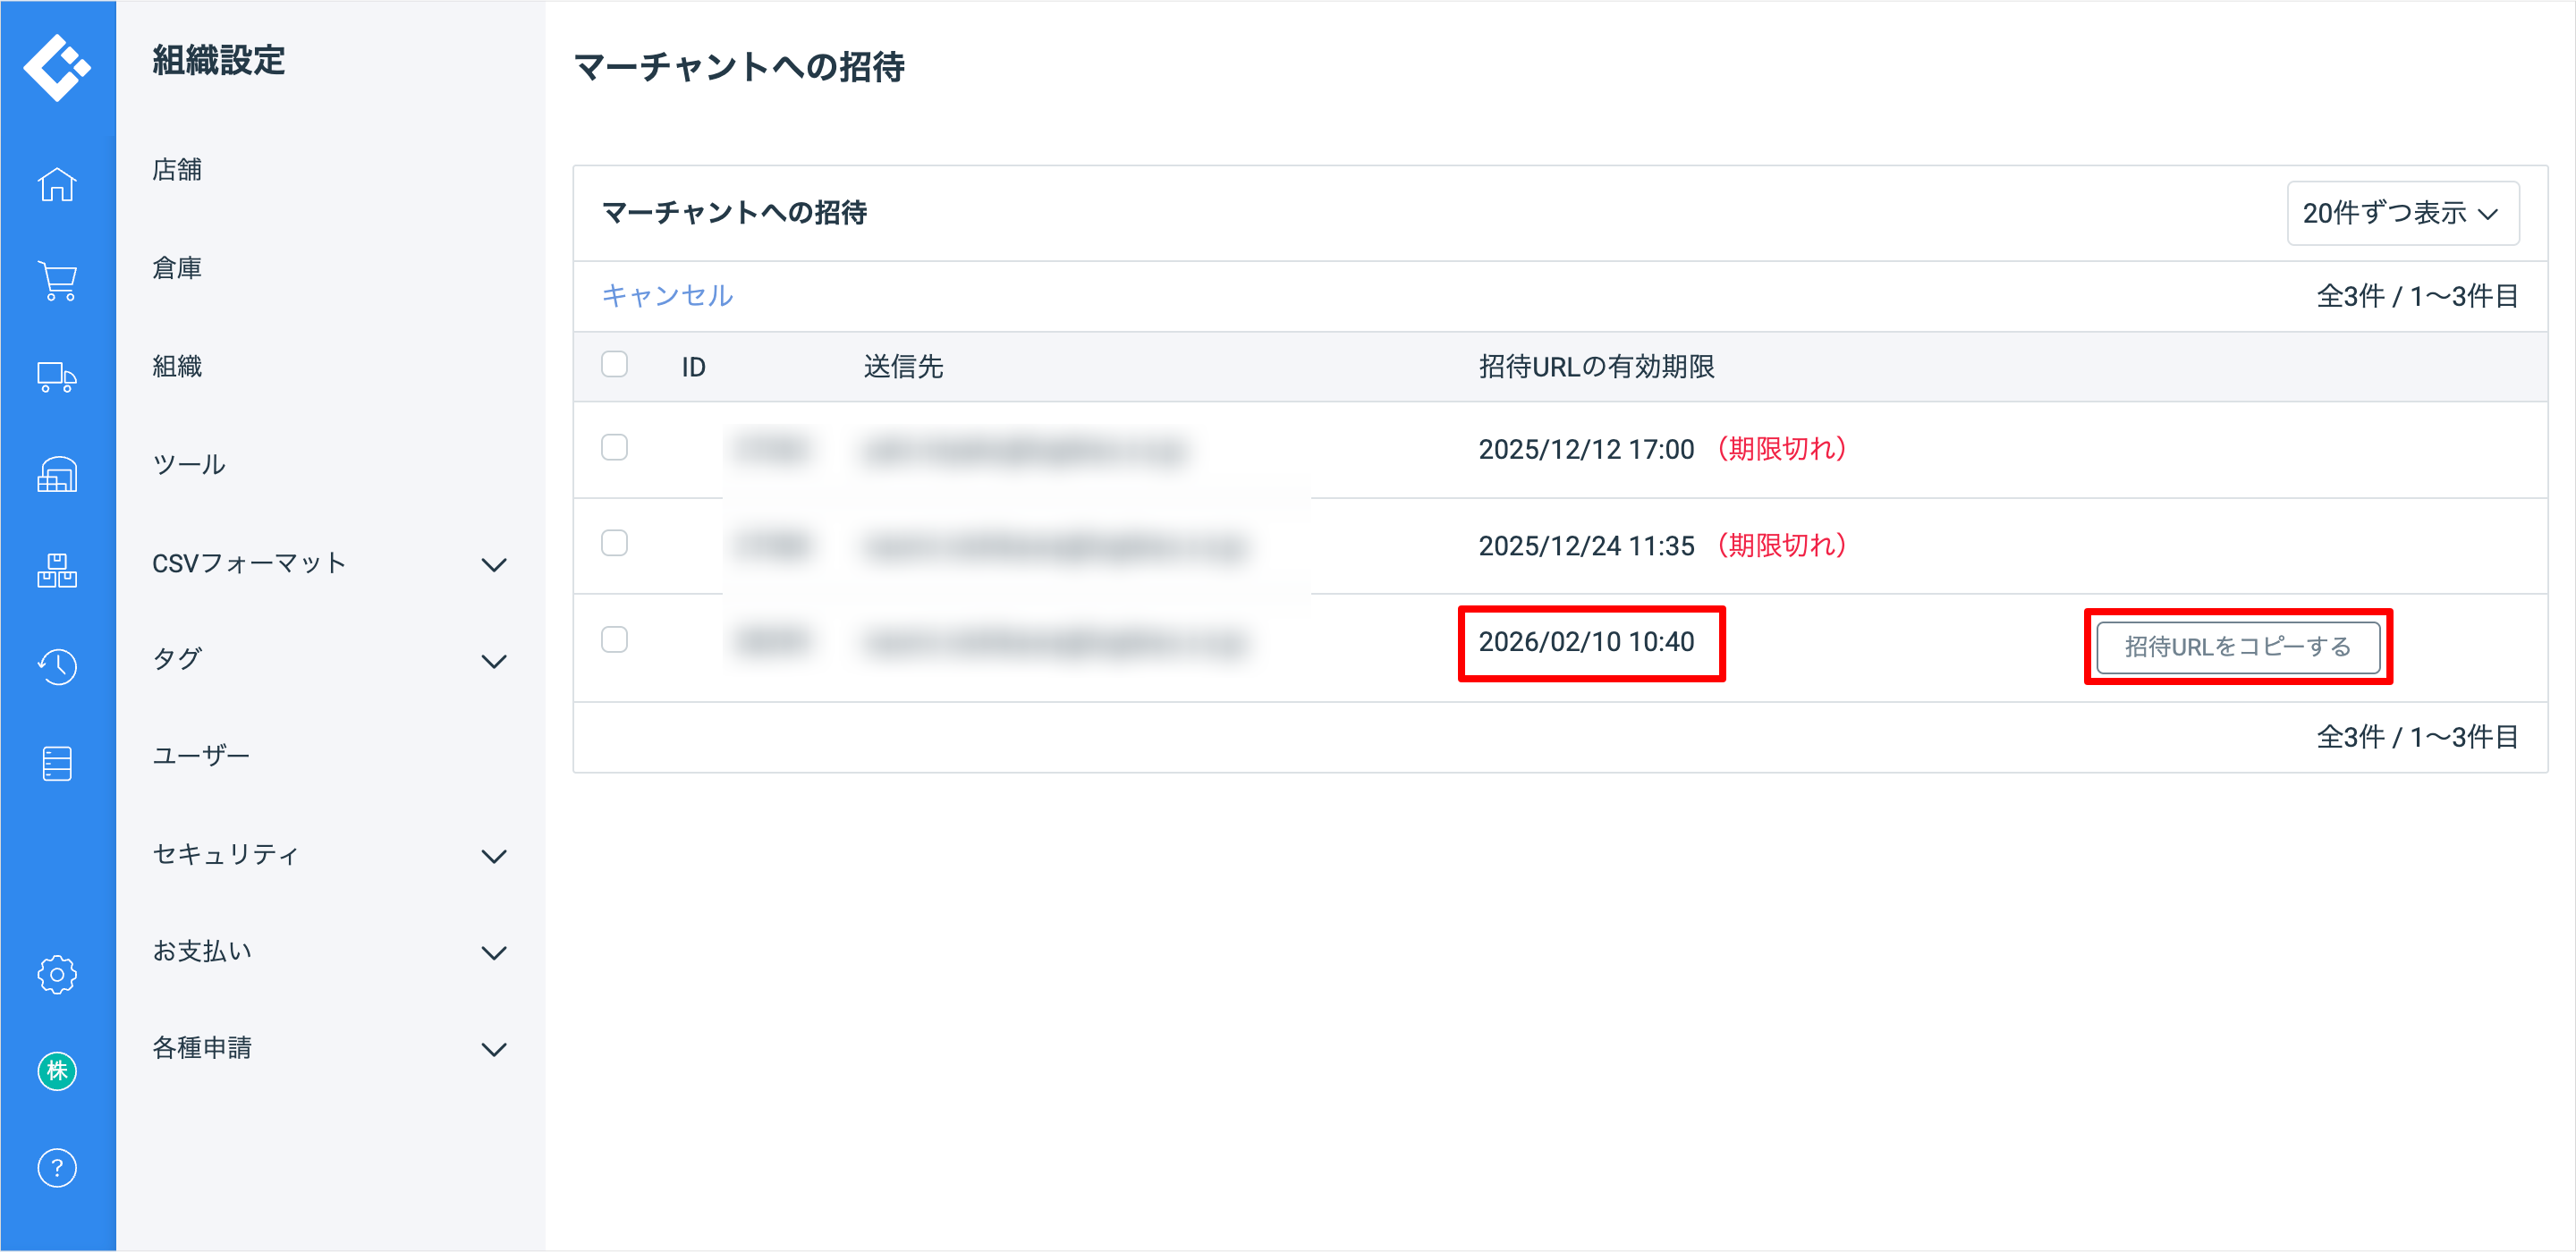
Task: Toggle the select-all checkbox in the table header
Action: coord(614,365)
